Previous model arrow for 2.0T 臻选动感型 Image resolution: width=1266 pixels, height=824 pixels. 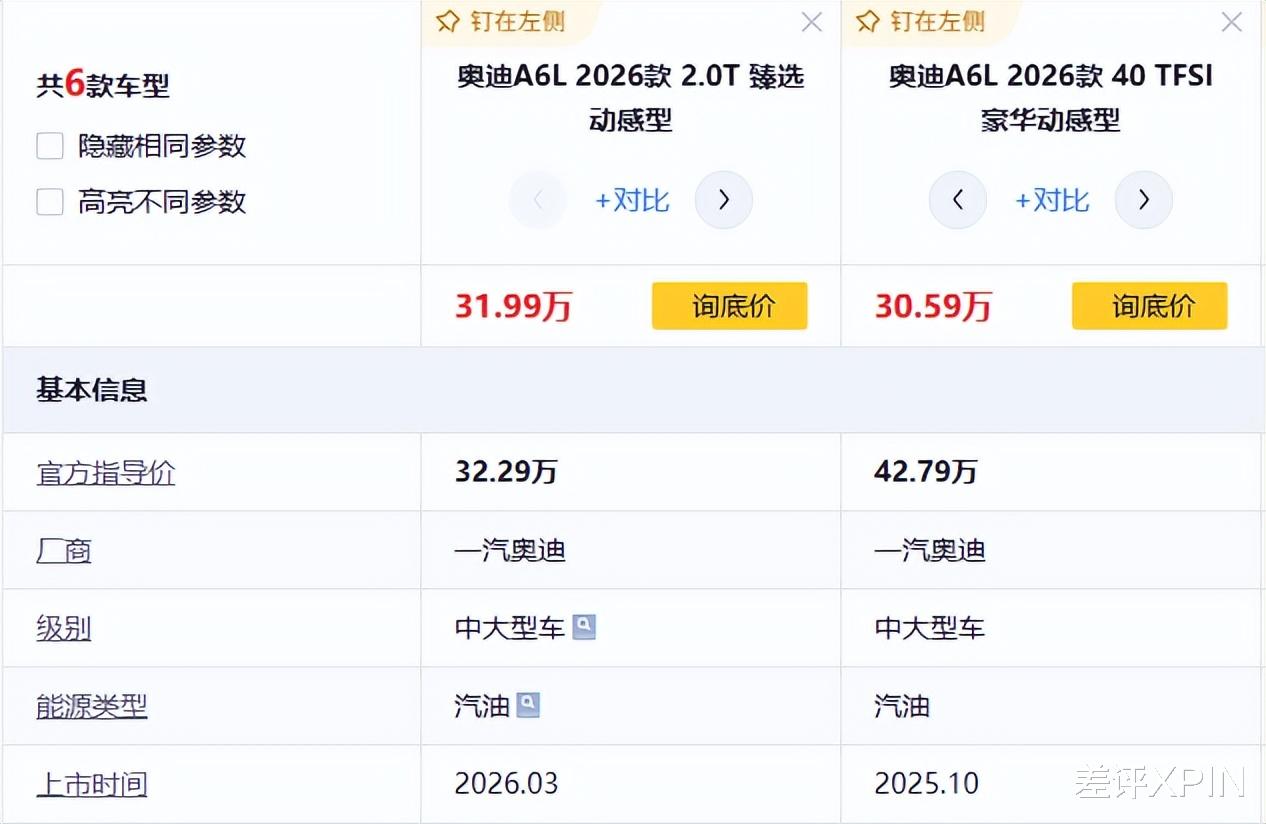(x=538, y=200)
